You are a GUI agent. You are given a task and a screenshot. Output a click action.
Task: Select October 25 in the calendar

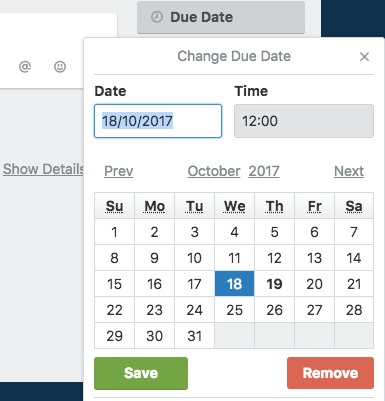coord(234,310)
